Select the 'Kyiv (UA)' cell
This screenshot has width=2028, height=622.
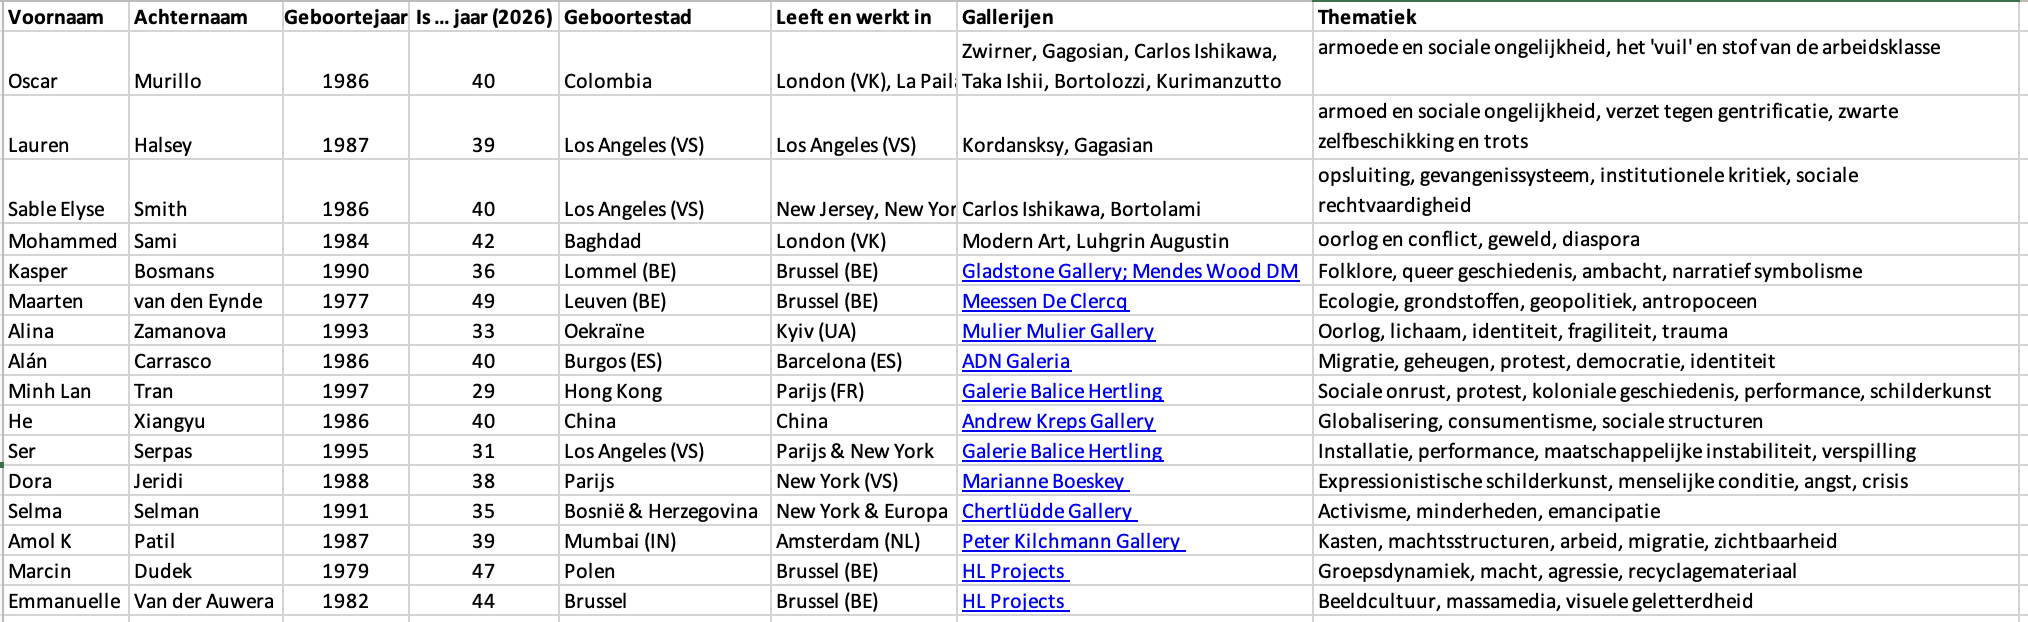point(864,331)
